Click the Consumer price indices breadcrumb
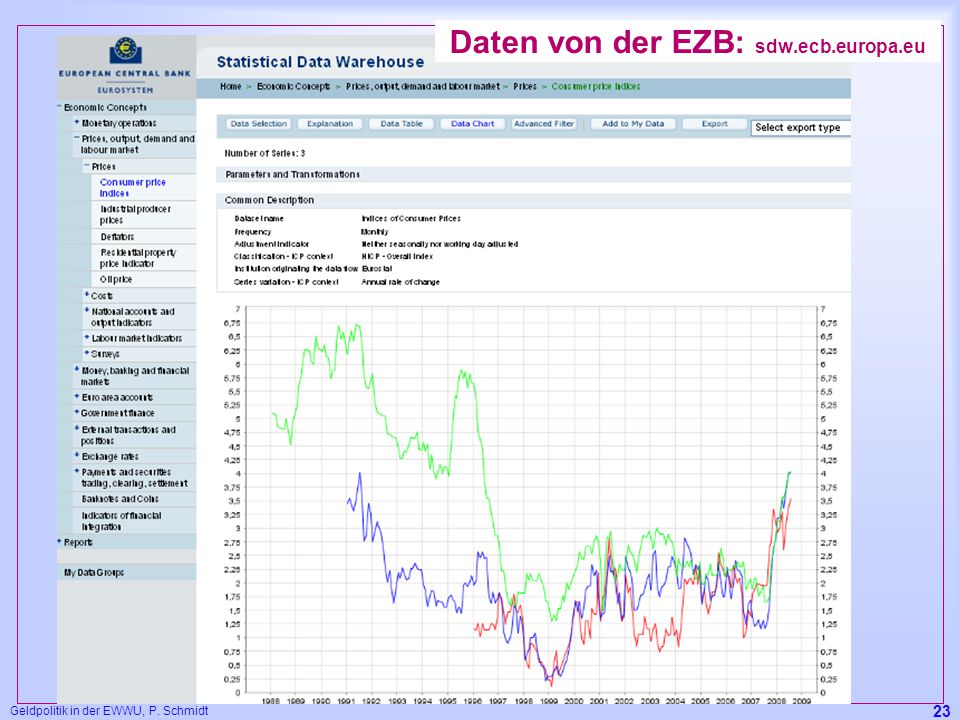The height and width of the screenshot is (720, 960). [596, 86]
